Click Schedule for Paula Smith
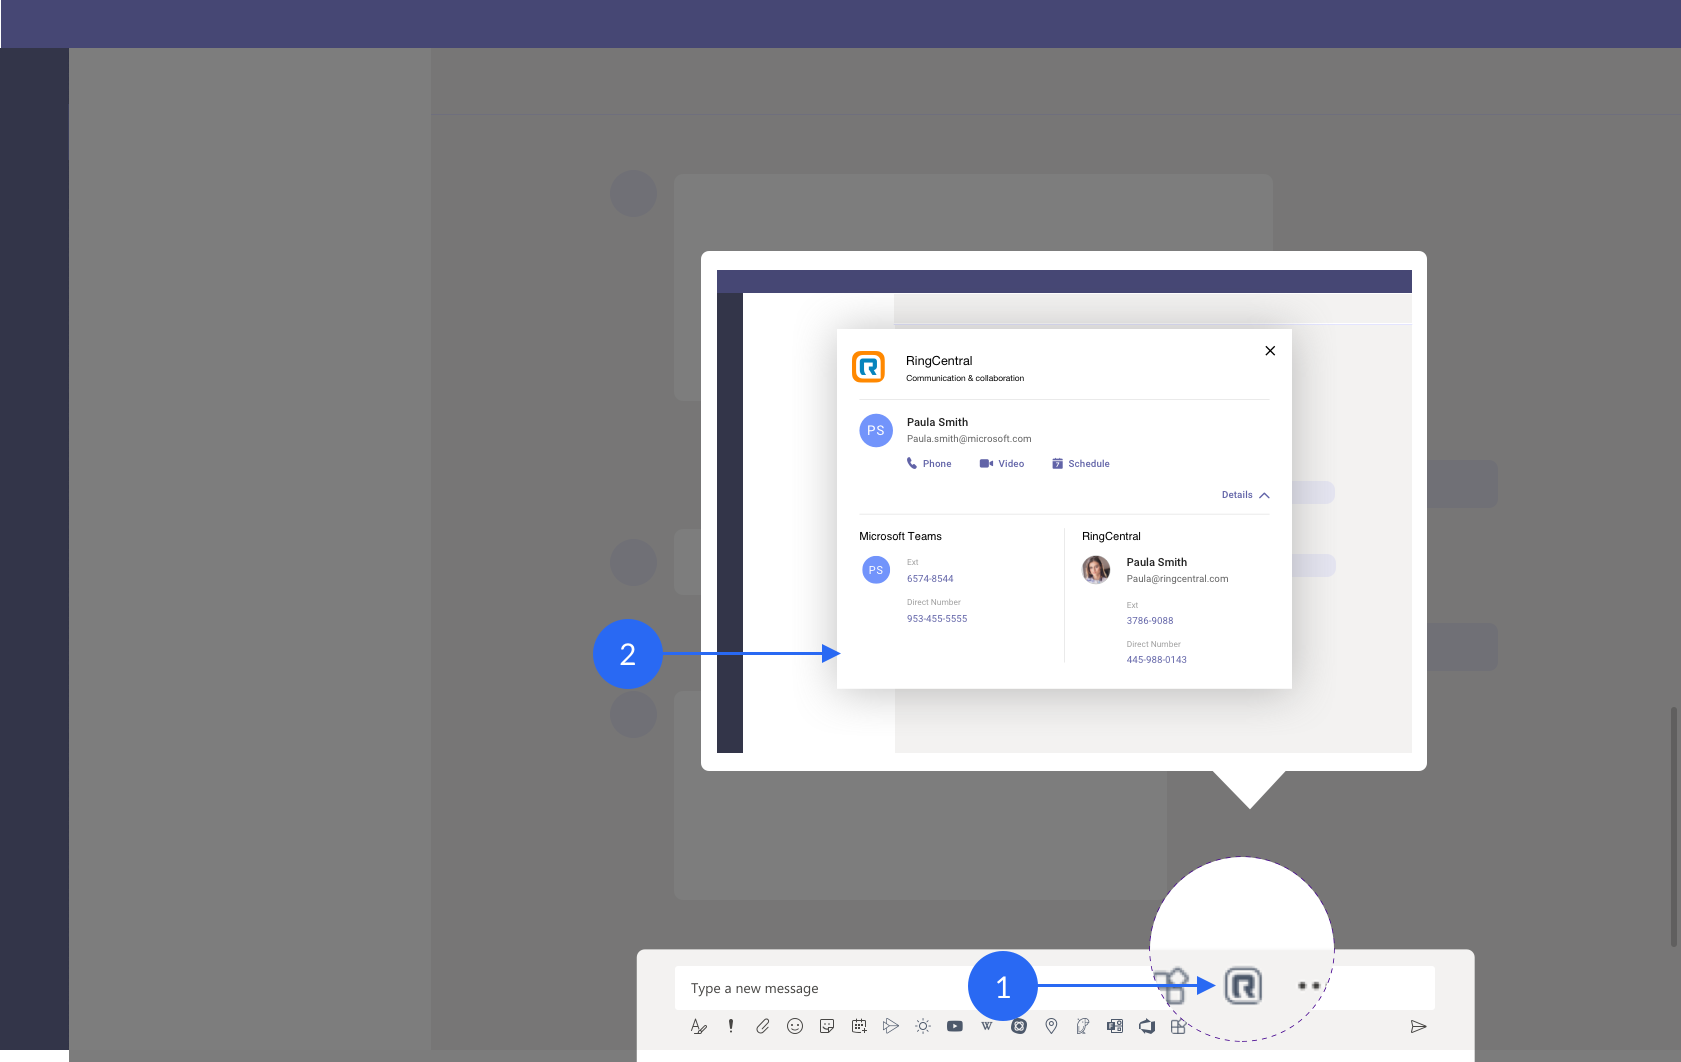Viewport: 1681px width, 1062px height. click(x=1081, y=464)
